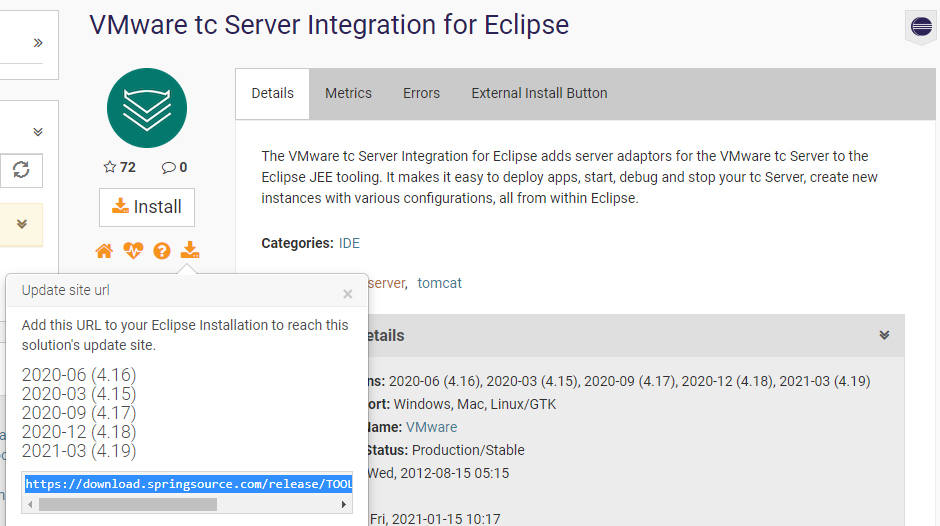Click the Fri, 2021-01-15 10:17 date
Viewport: 940px width, 526px height.
point(435,519)
